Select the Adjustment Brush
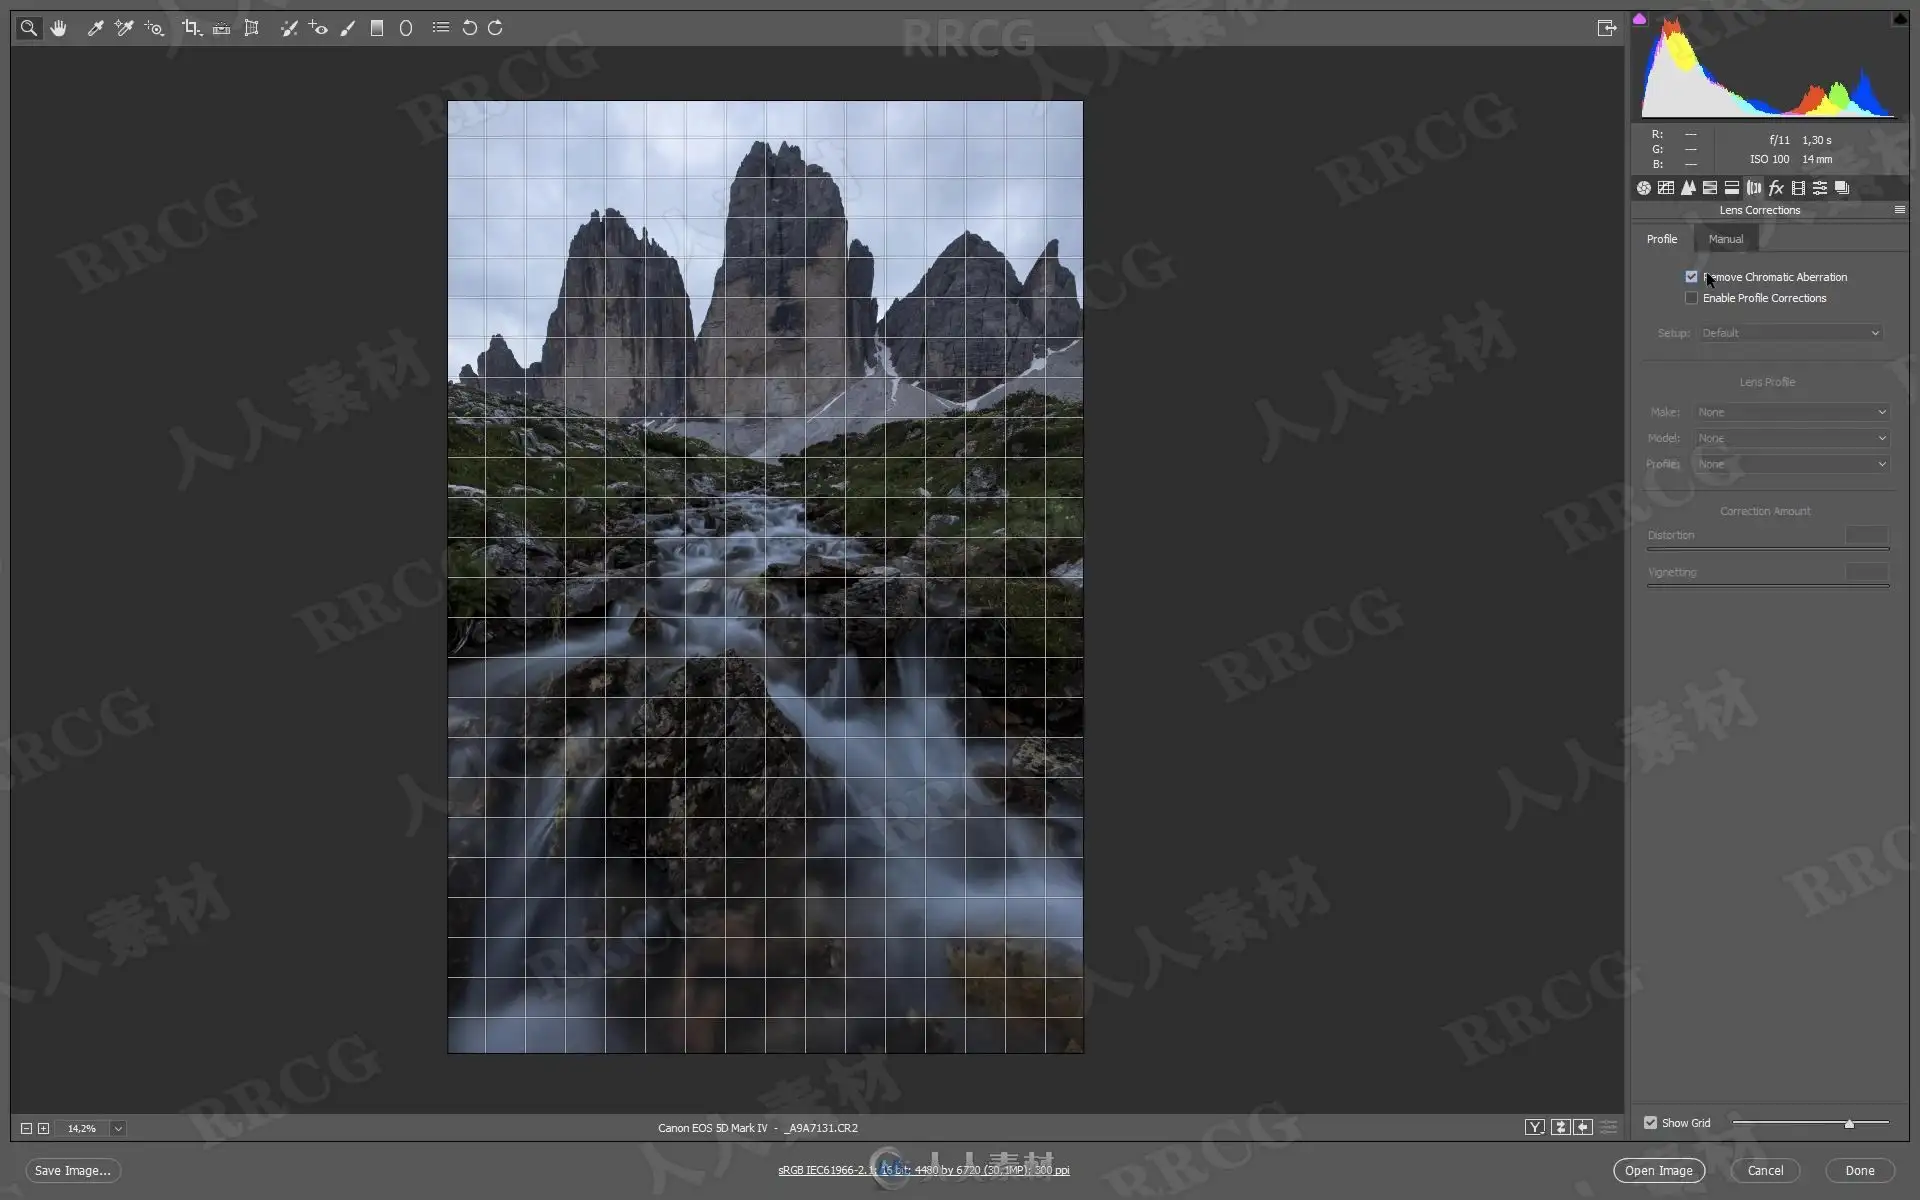The width and height of the screenshot is (1920, 1200). coord(347,28)
